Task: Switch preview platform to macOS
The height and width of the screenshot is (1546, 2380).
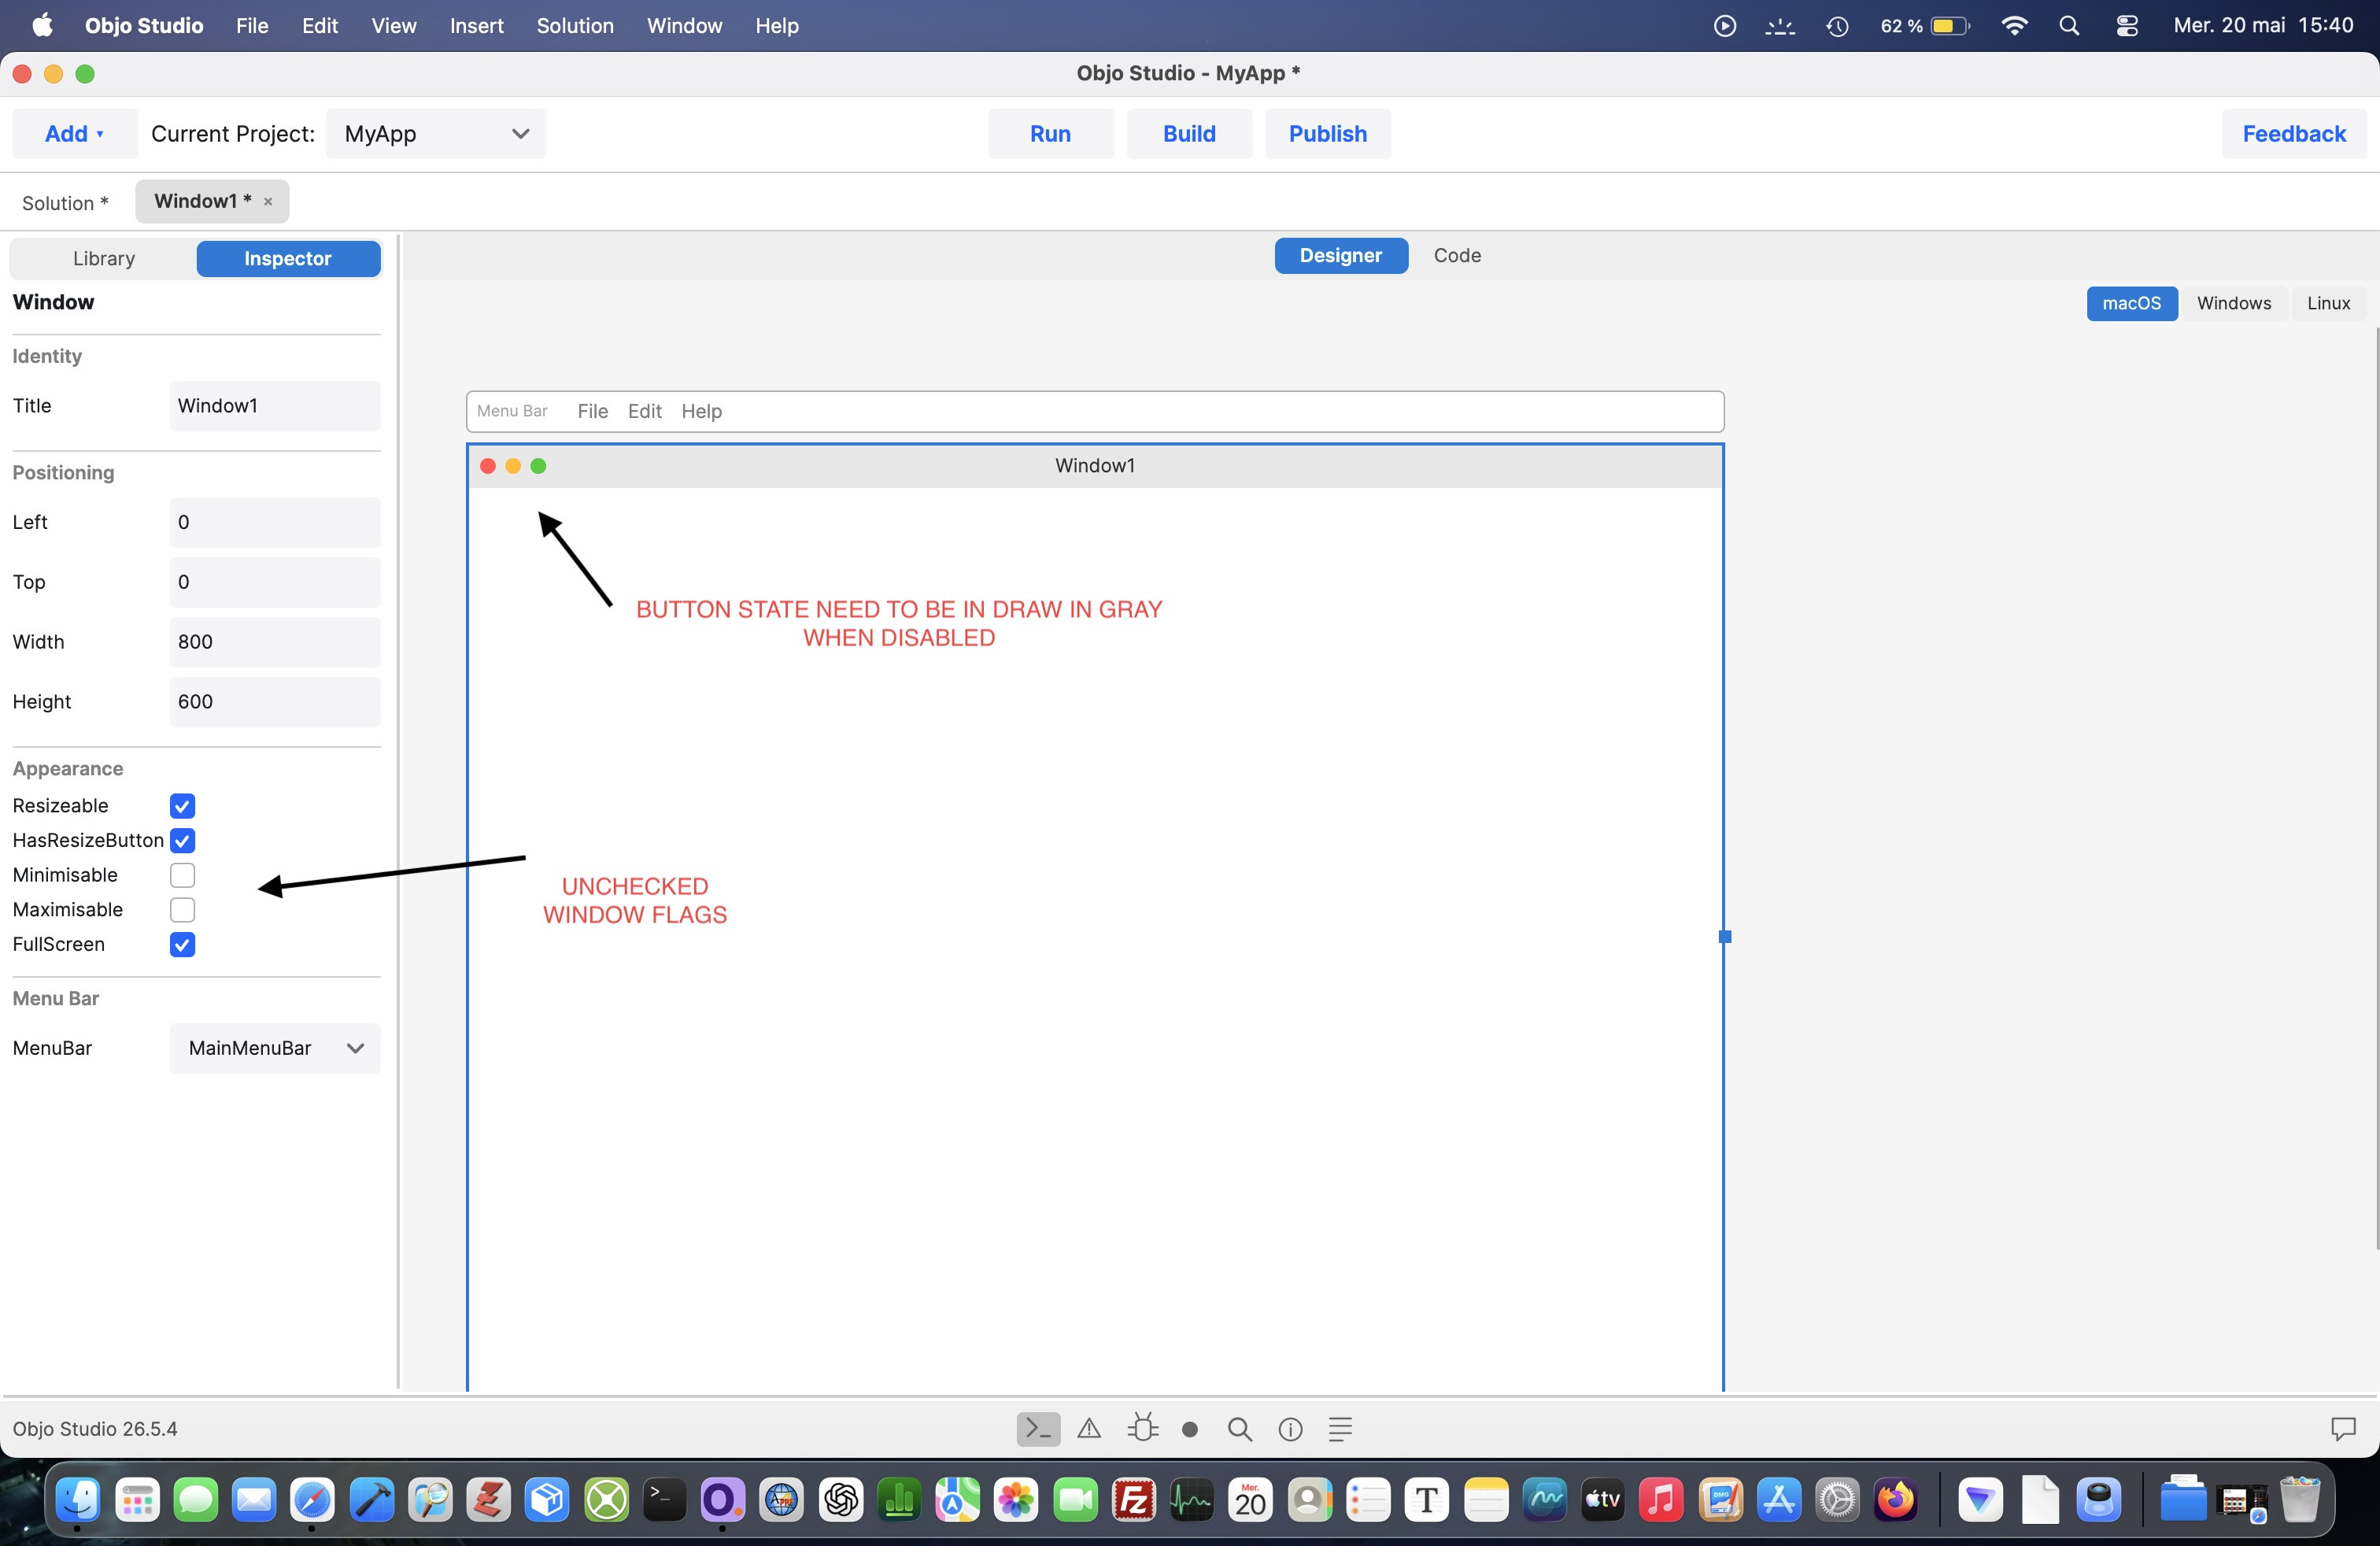Action: tap(2131, 304)
